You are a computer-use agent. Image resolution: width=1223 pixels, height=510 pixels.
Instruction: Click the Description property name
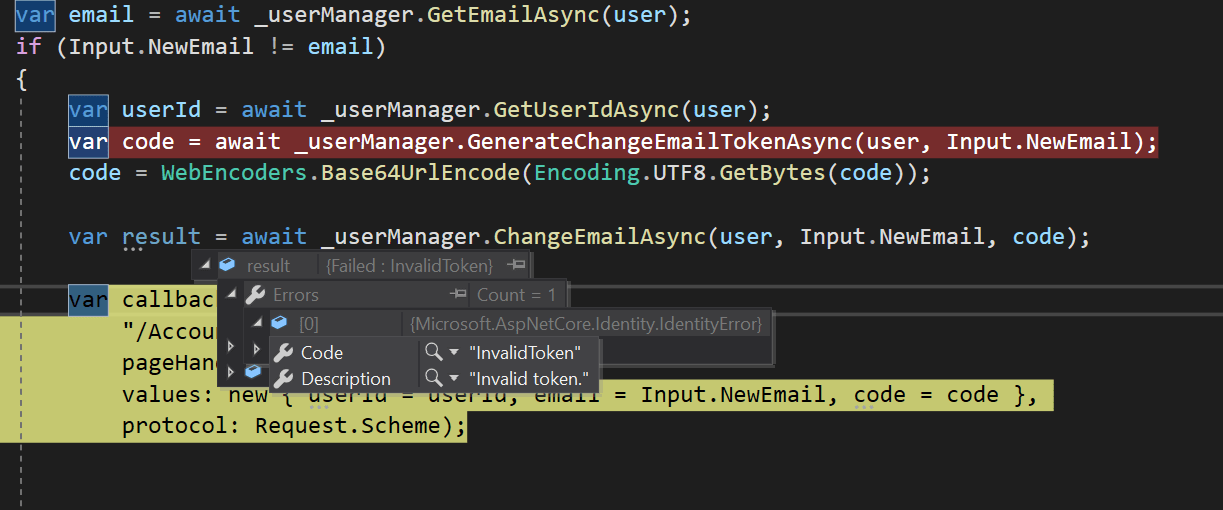tap(346, 378)
